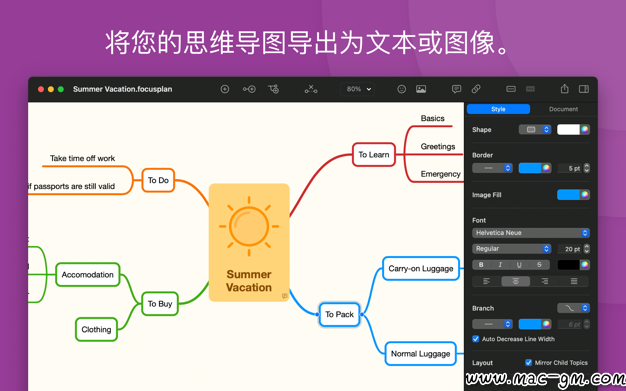Open color wheel for font color
Image resolution: width=626 pixels, height=391 pixels.
(585, 265)
